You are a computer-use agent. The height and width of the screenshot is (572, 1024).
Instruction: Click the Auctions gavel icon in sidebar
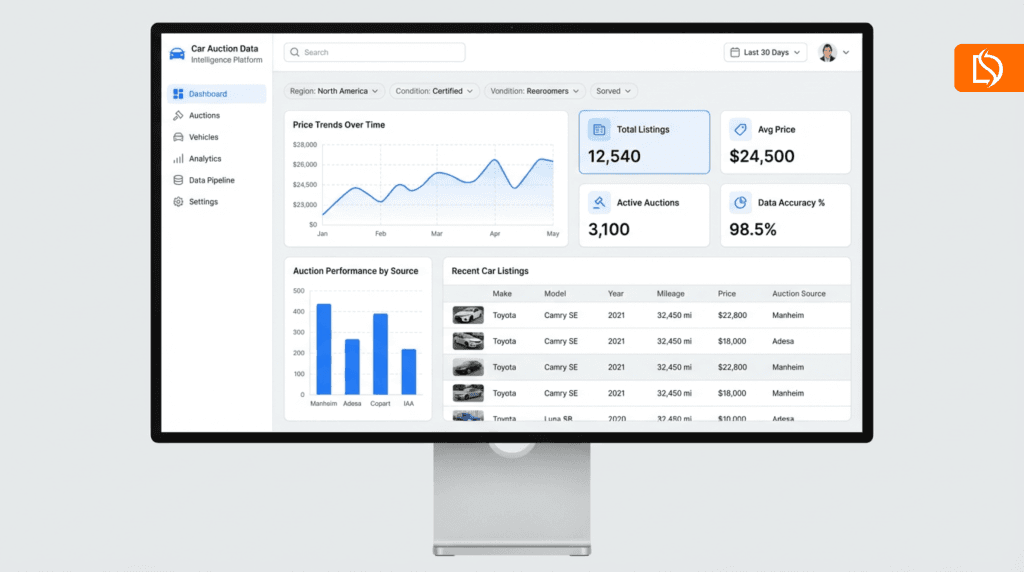(x=178, y=116)
